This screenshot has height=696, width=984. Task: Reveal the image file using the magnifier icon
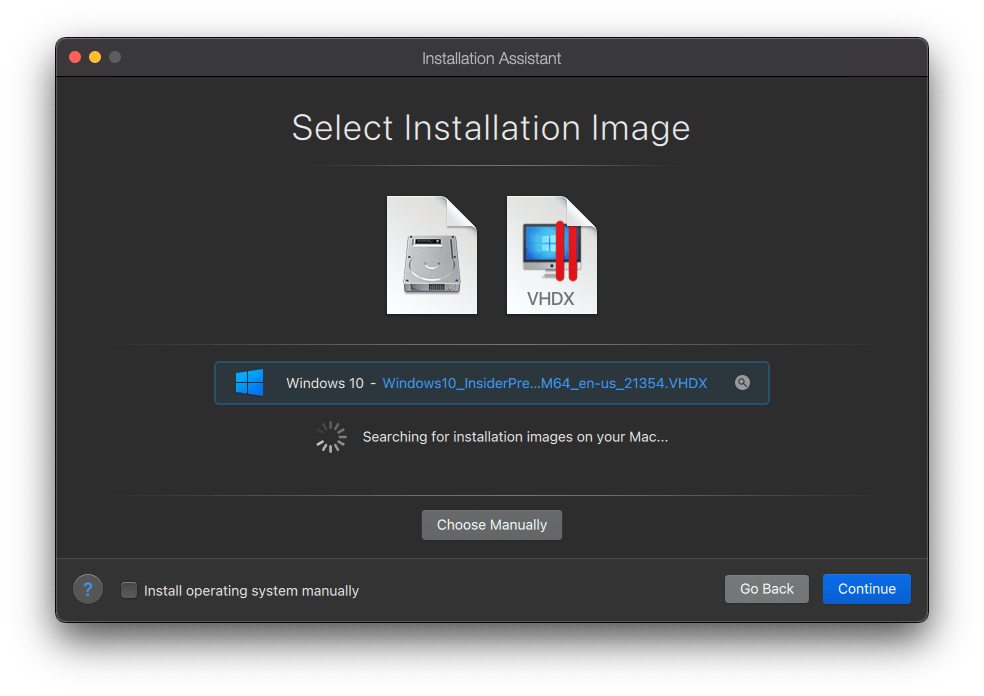742,383
